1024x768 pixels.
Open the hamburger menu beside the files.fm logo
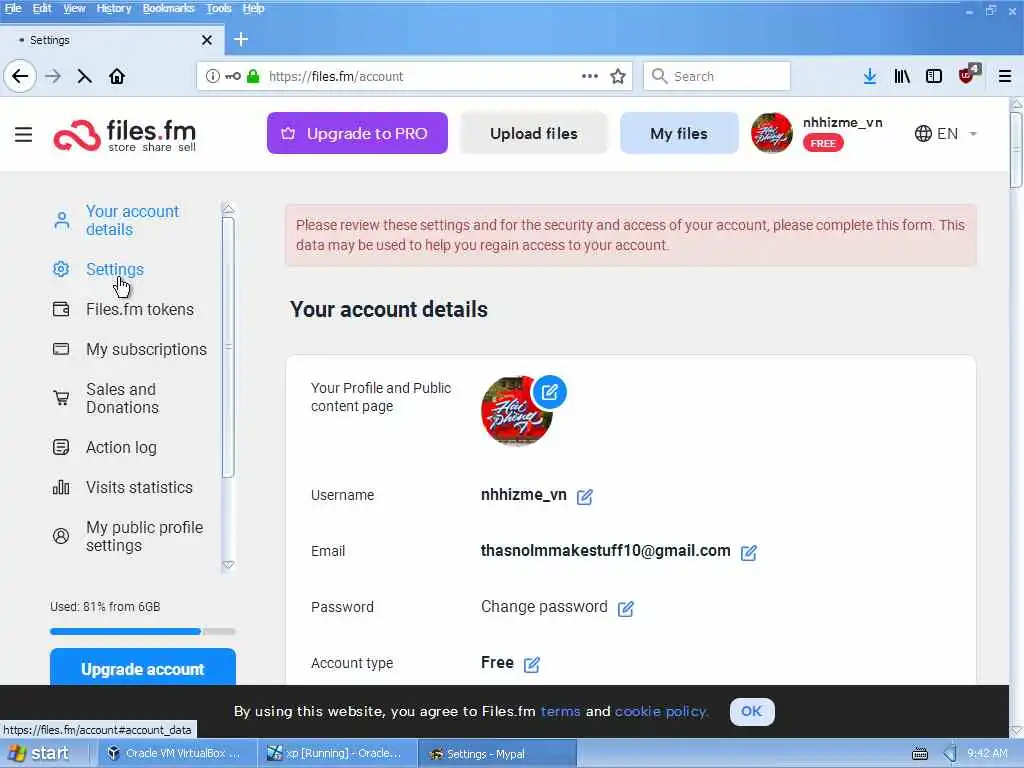(24, 135)
